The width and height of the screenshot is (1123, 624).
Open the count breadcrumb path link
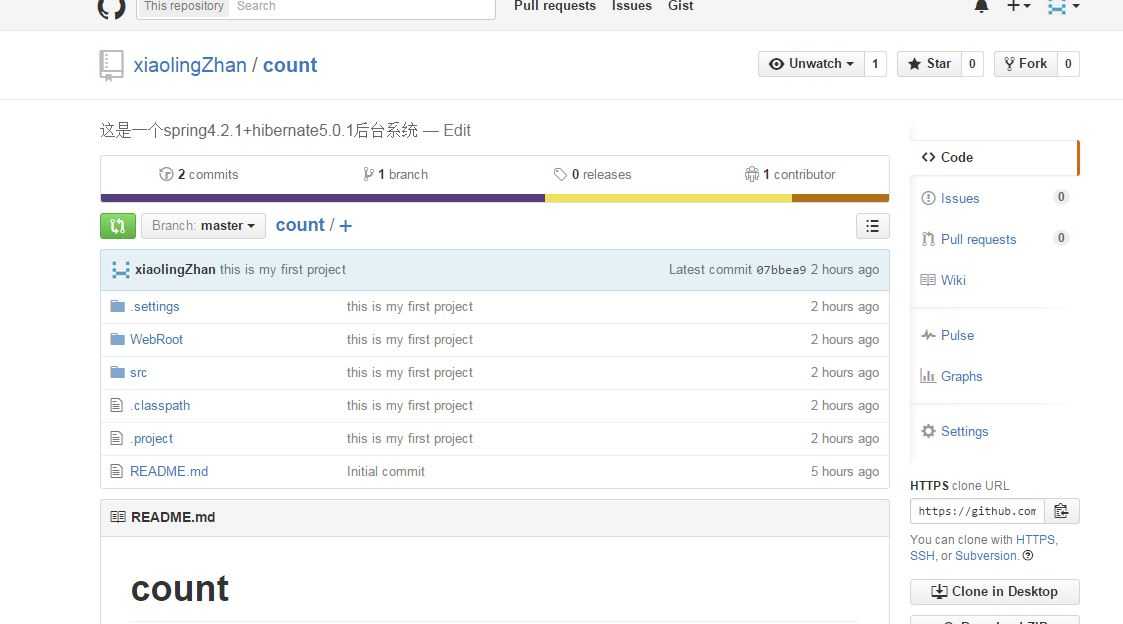tap(300, 226)
